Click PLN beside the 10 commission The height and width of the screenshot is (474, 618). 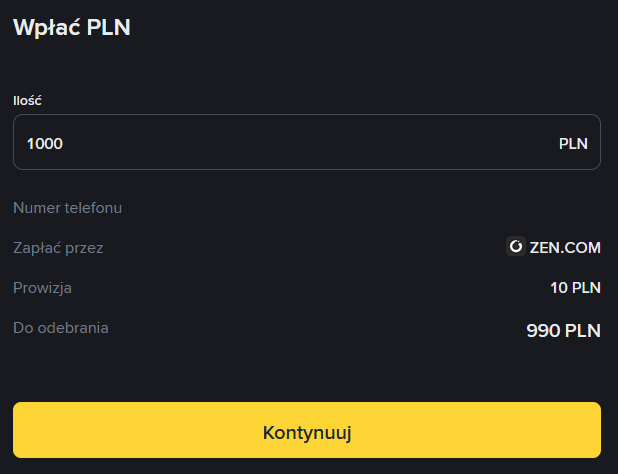(586, 288)
